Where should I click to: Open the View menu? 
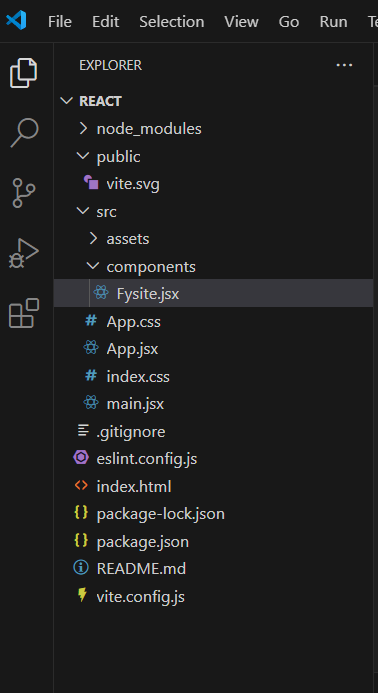tap(241, 22)
